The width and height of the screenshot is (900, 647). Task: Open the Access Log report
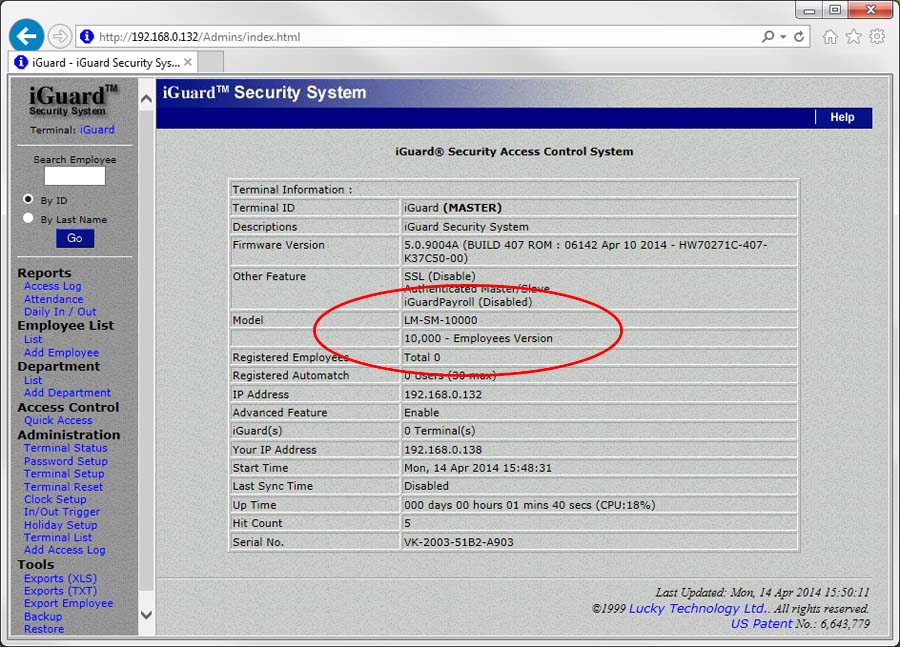[x=52, y=286]
